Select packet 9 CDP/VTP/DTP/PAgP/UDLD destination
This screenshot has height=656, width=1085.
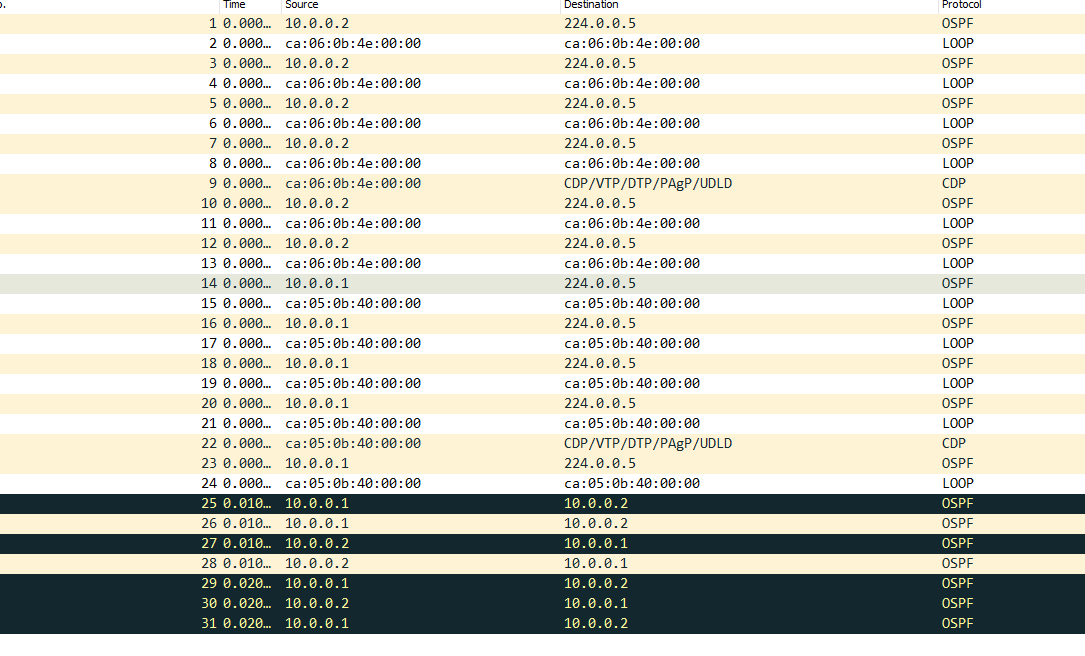(648, 184)
